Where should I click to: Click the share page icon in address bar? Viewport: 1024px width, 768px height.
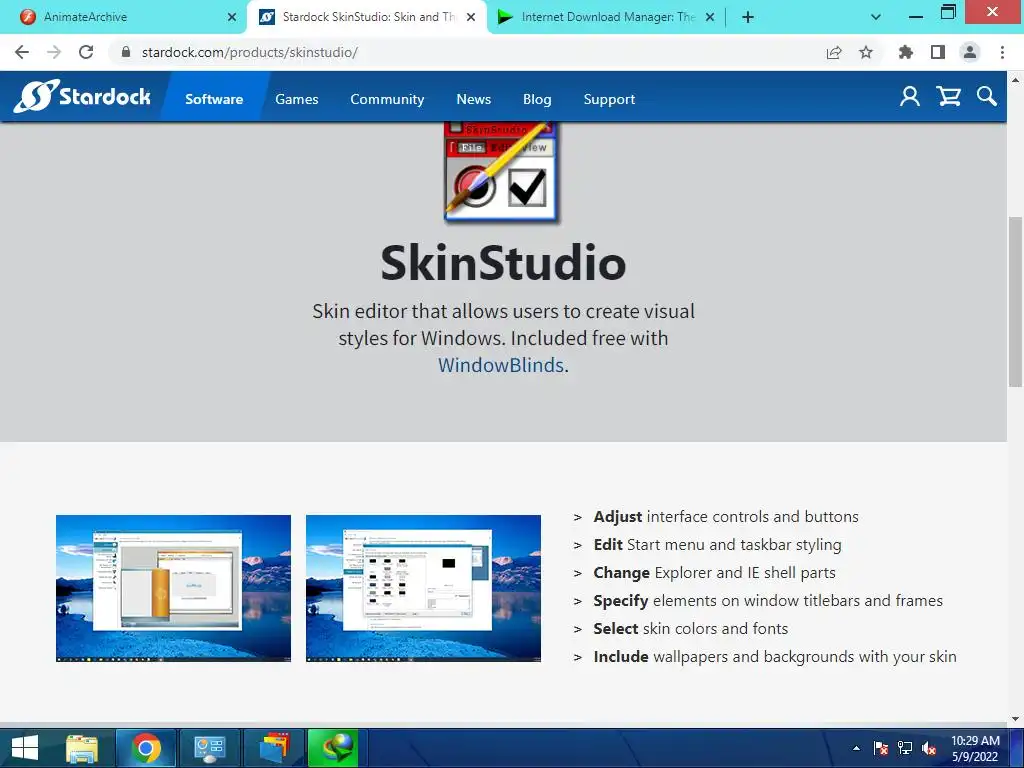pos(834,52)
